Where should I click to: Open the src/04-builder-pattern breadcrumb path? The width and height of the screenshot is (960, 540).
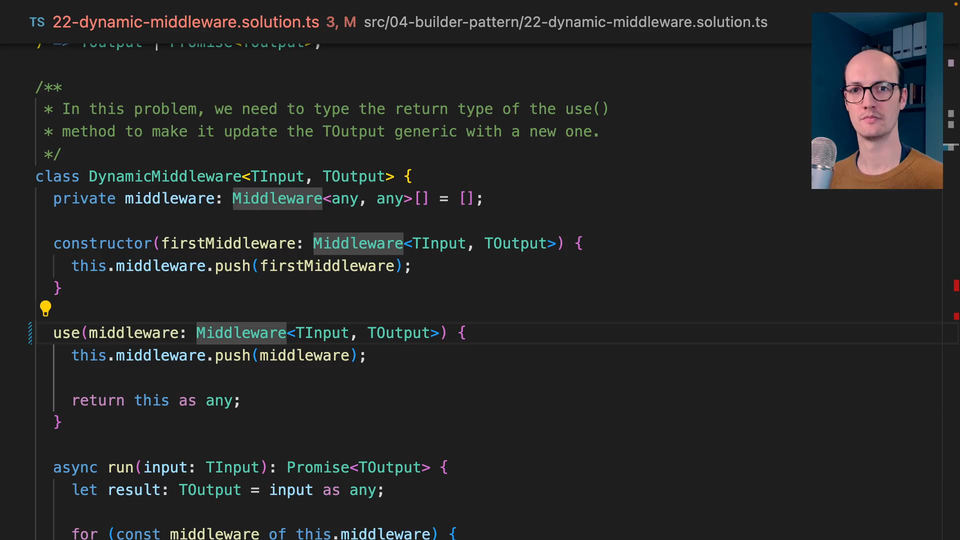coord(565,21)
